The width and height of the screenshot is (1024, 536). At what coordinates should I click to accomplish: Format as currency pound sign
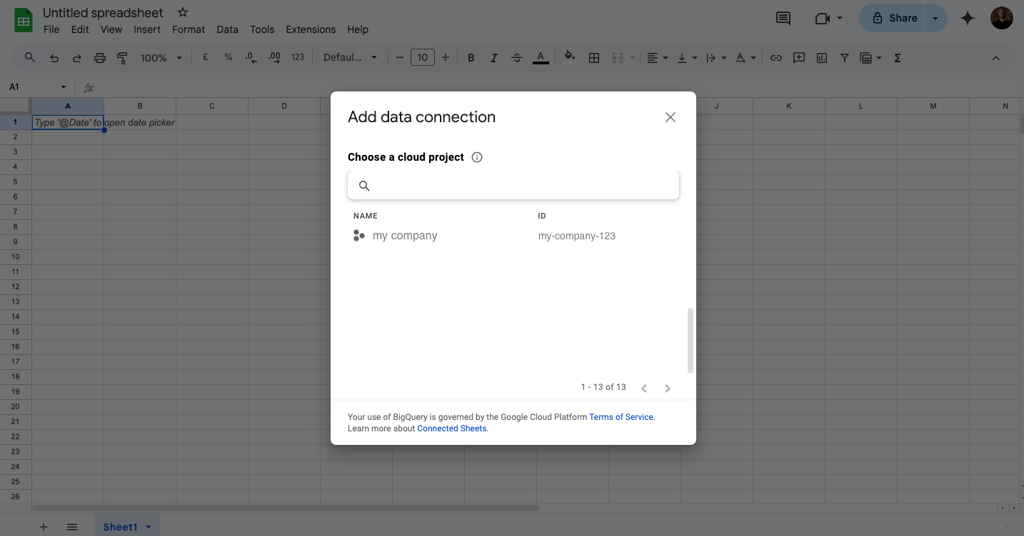205,57
